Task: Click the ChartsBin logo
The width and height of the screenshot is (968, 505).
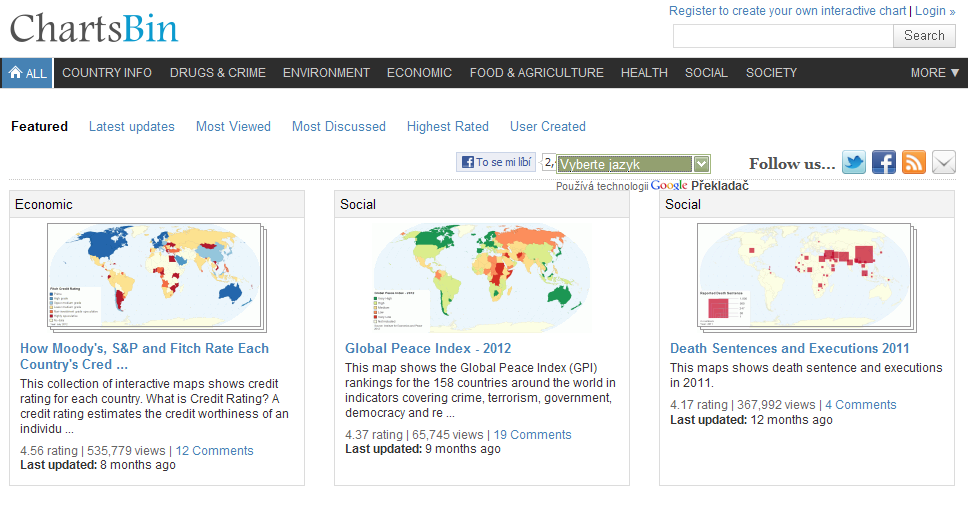Action: coord(94,28)
